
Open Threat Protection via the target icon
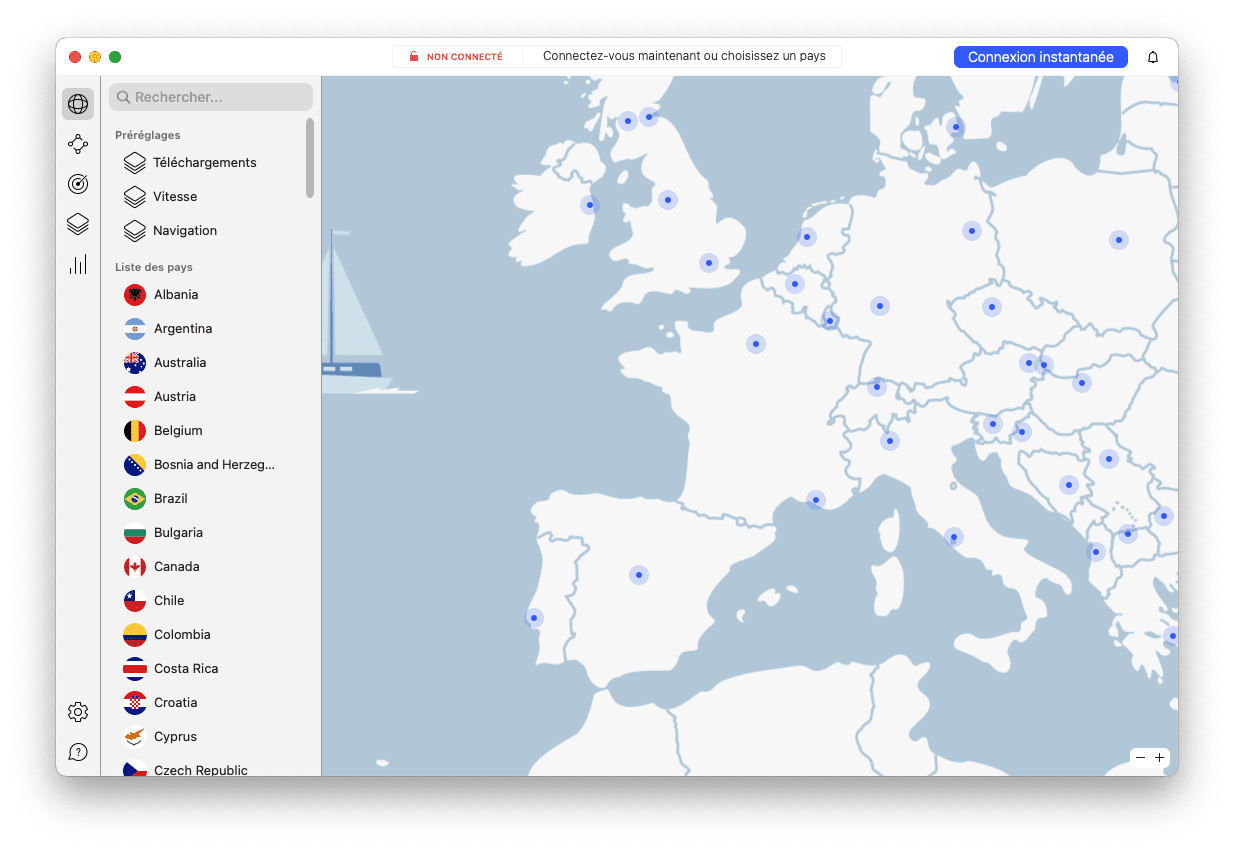[x=78, y=184]
